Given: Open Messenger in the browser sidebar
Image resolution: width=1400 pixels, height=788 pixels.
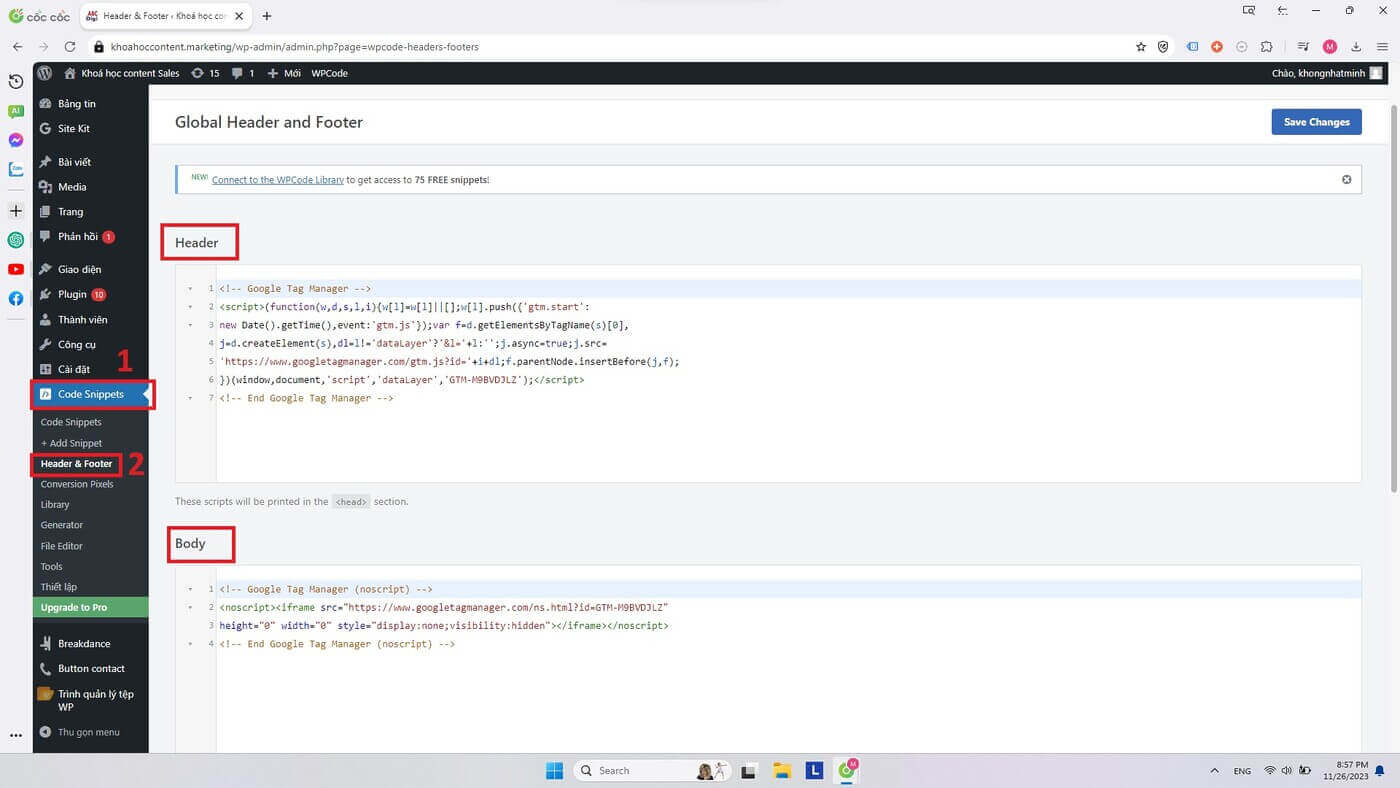Looking at the screenshot, I should tap(16, 140).
